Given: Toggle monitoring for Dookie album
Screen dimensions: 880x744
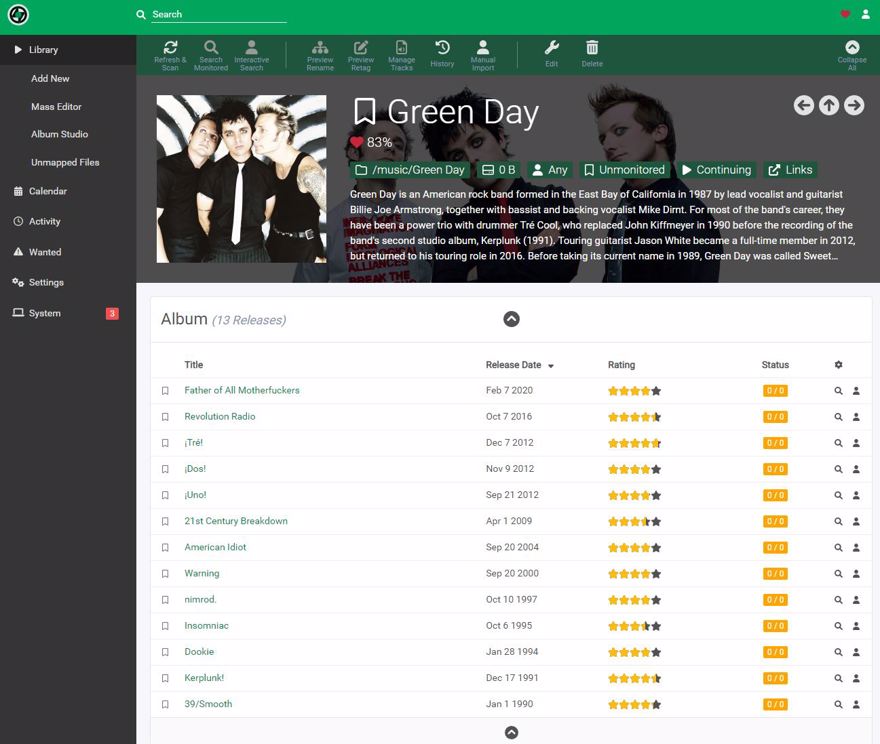Looking at the screenshot, I should tap(165, 652).
